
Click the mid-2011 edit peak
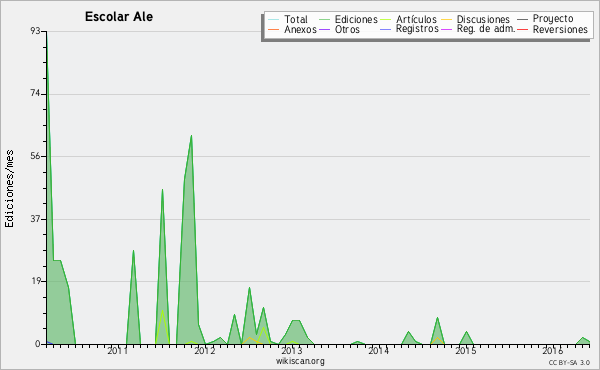162,190
